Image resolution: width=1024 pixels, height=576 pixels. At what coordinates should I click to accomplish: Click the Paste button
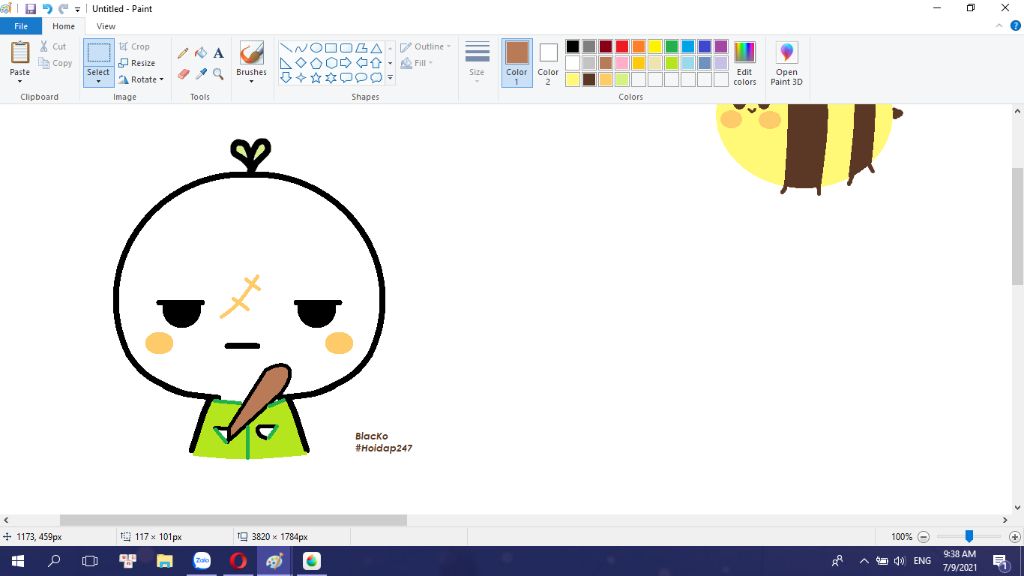20,60
